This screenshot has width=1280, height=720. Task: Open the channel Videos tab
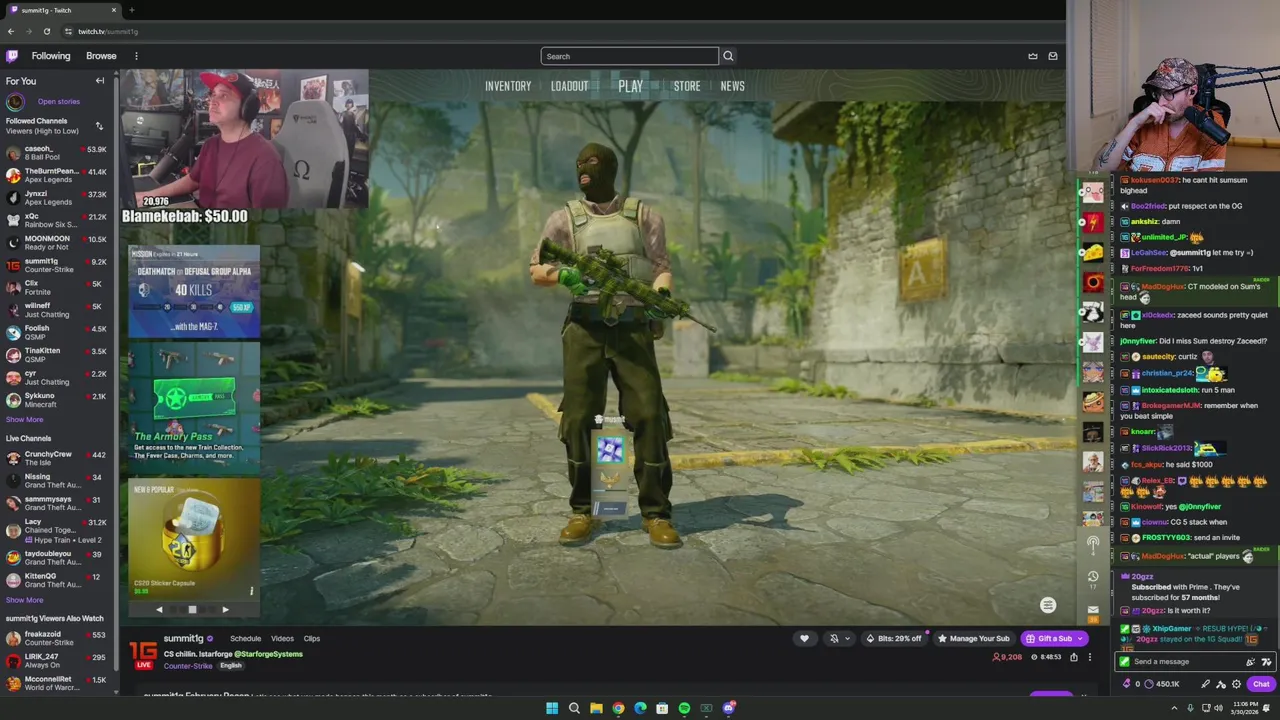click(282, 638)
